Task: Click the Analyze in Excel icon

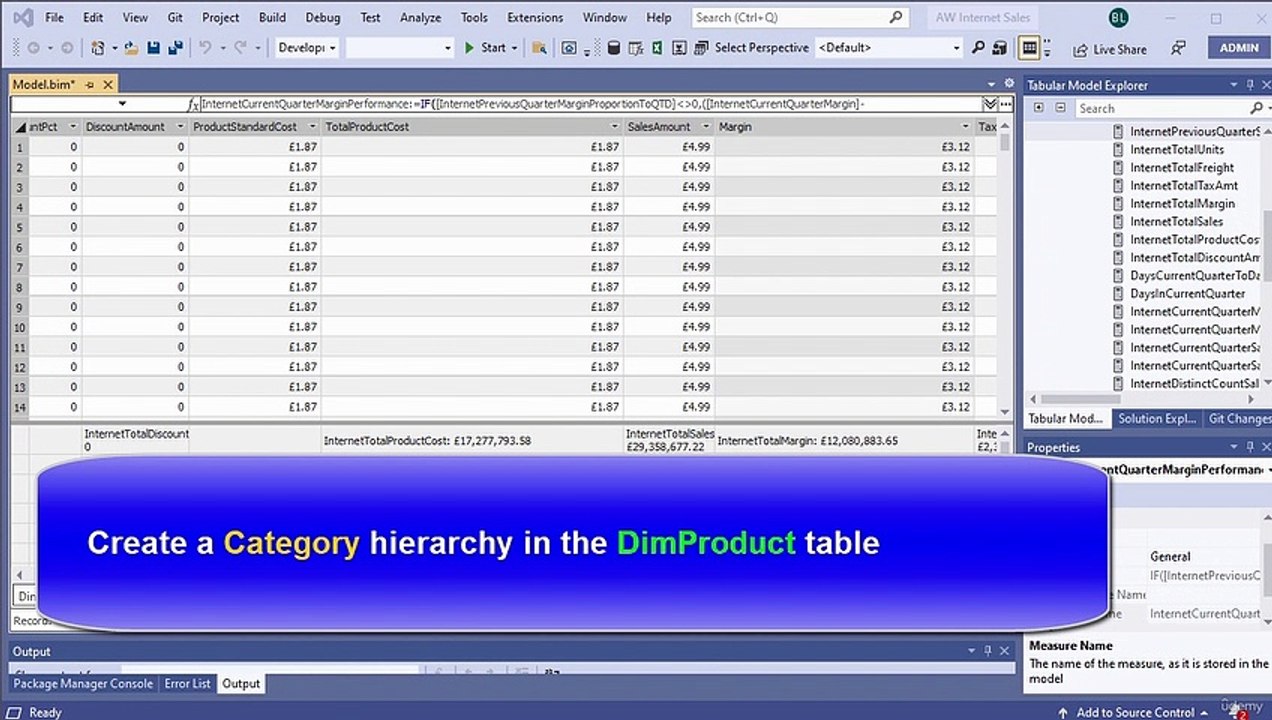Action: coord(657,48)
